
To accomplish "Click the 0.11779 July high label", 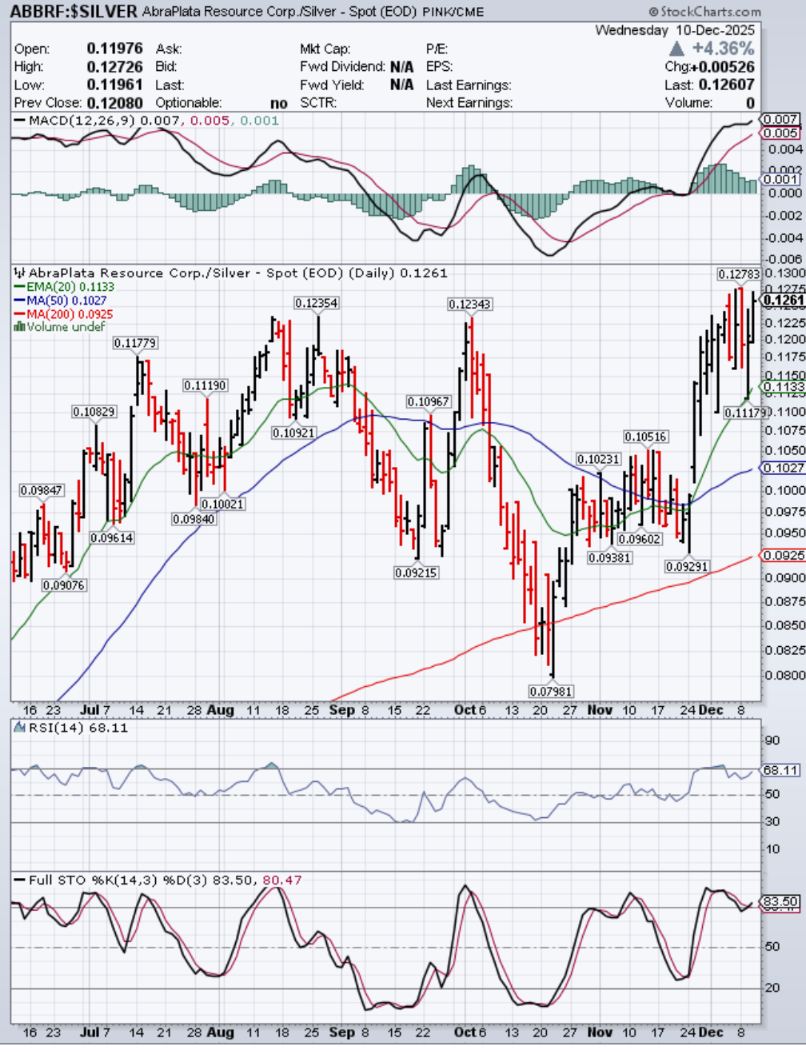I will (135, 343).
